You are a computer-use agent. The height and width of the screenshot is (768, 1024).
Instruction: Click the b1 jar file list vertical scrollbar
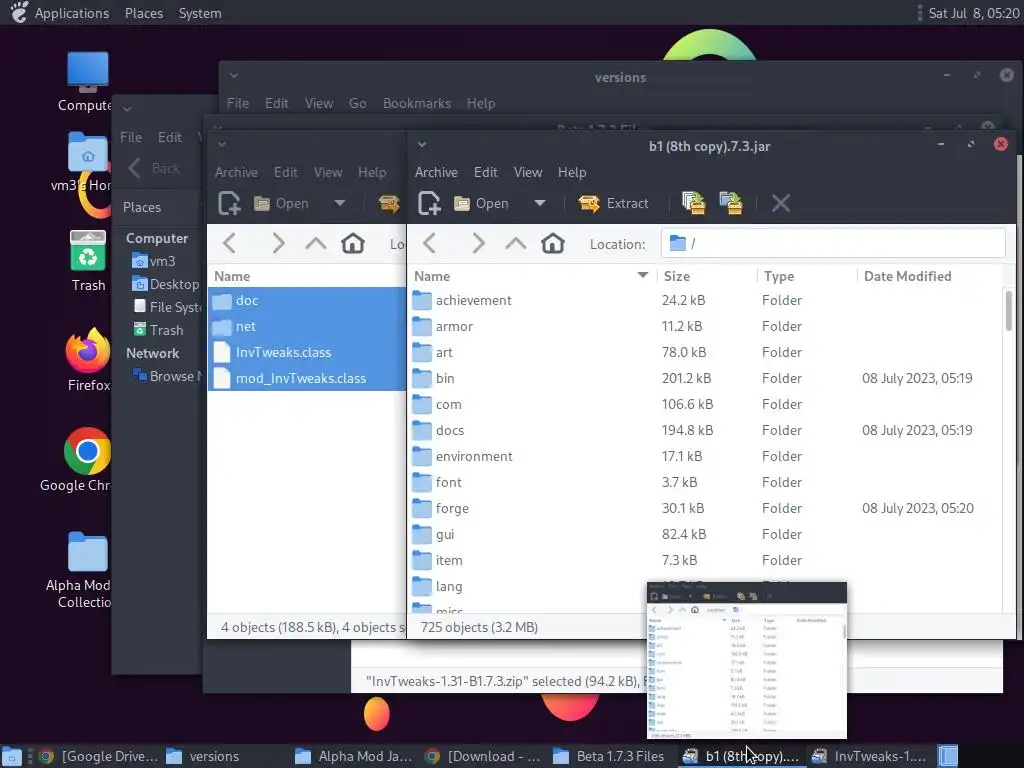pos(1009,310)
